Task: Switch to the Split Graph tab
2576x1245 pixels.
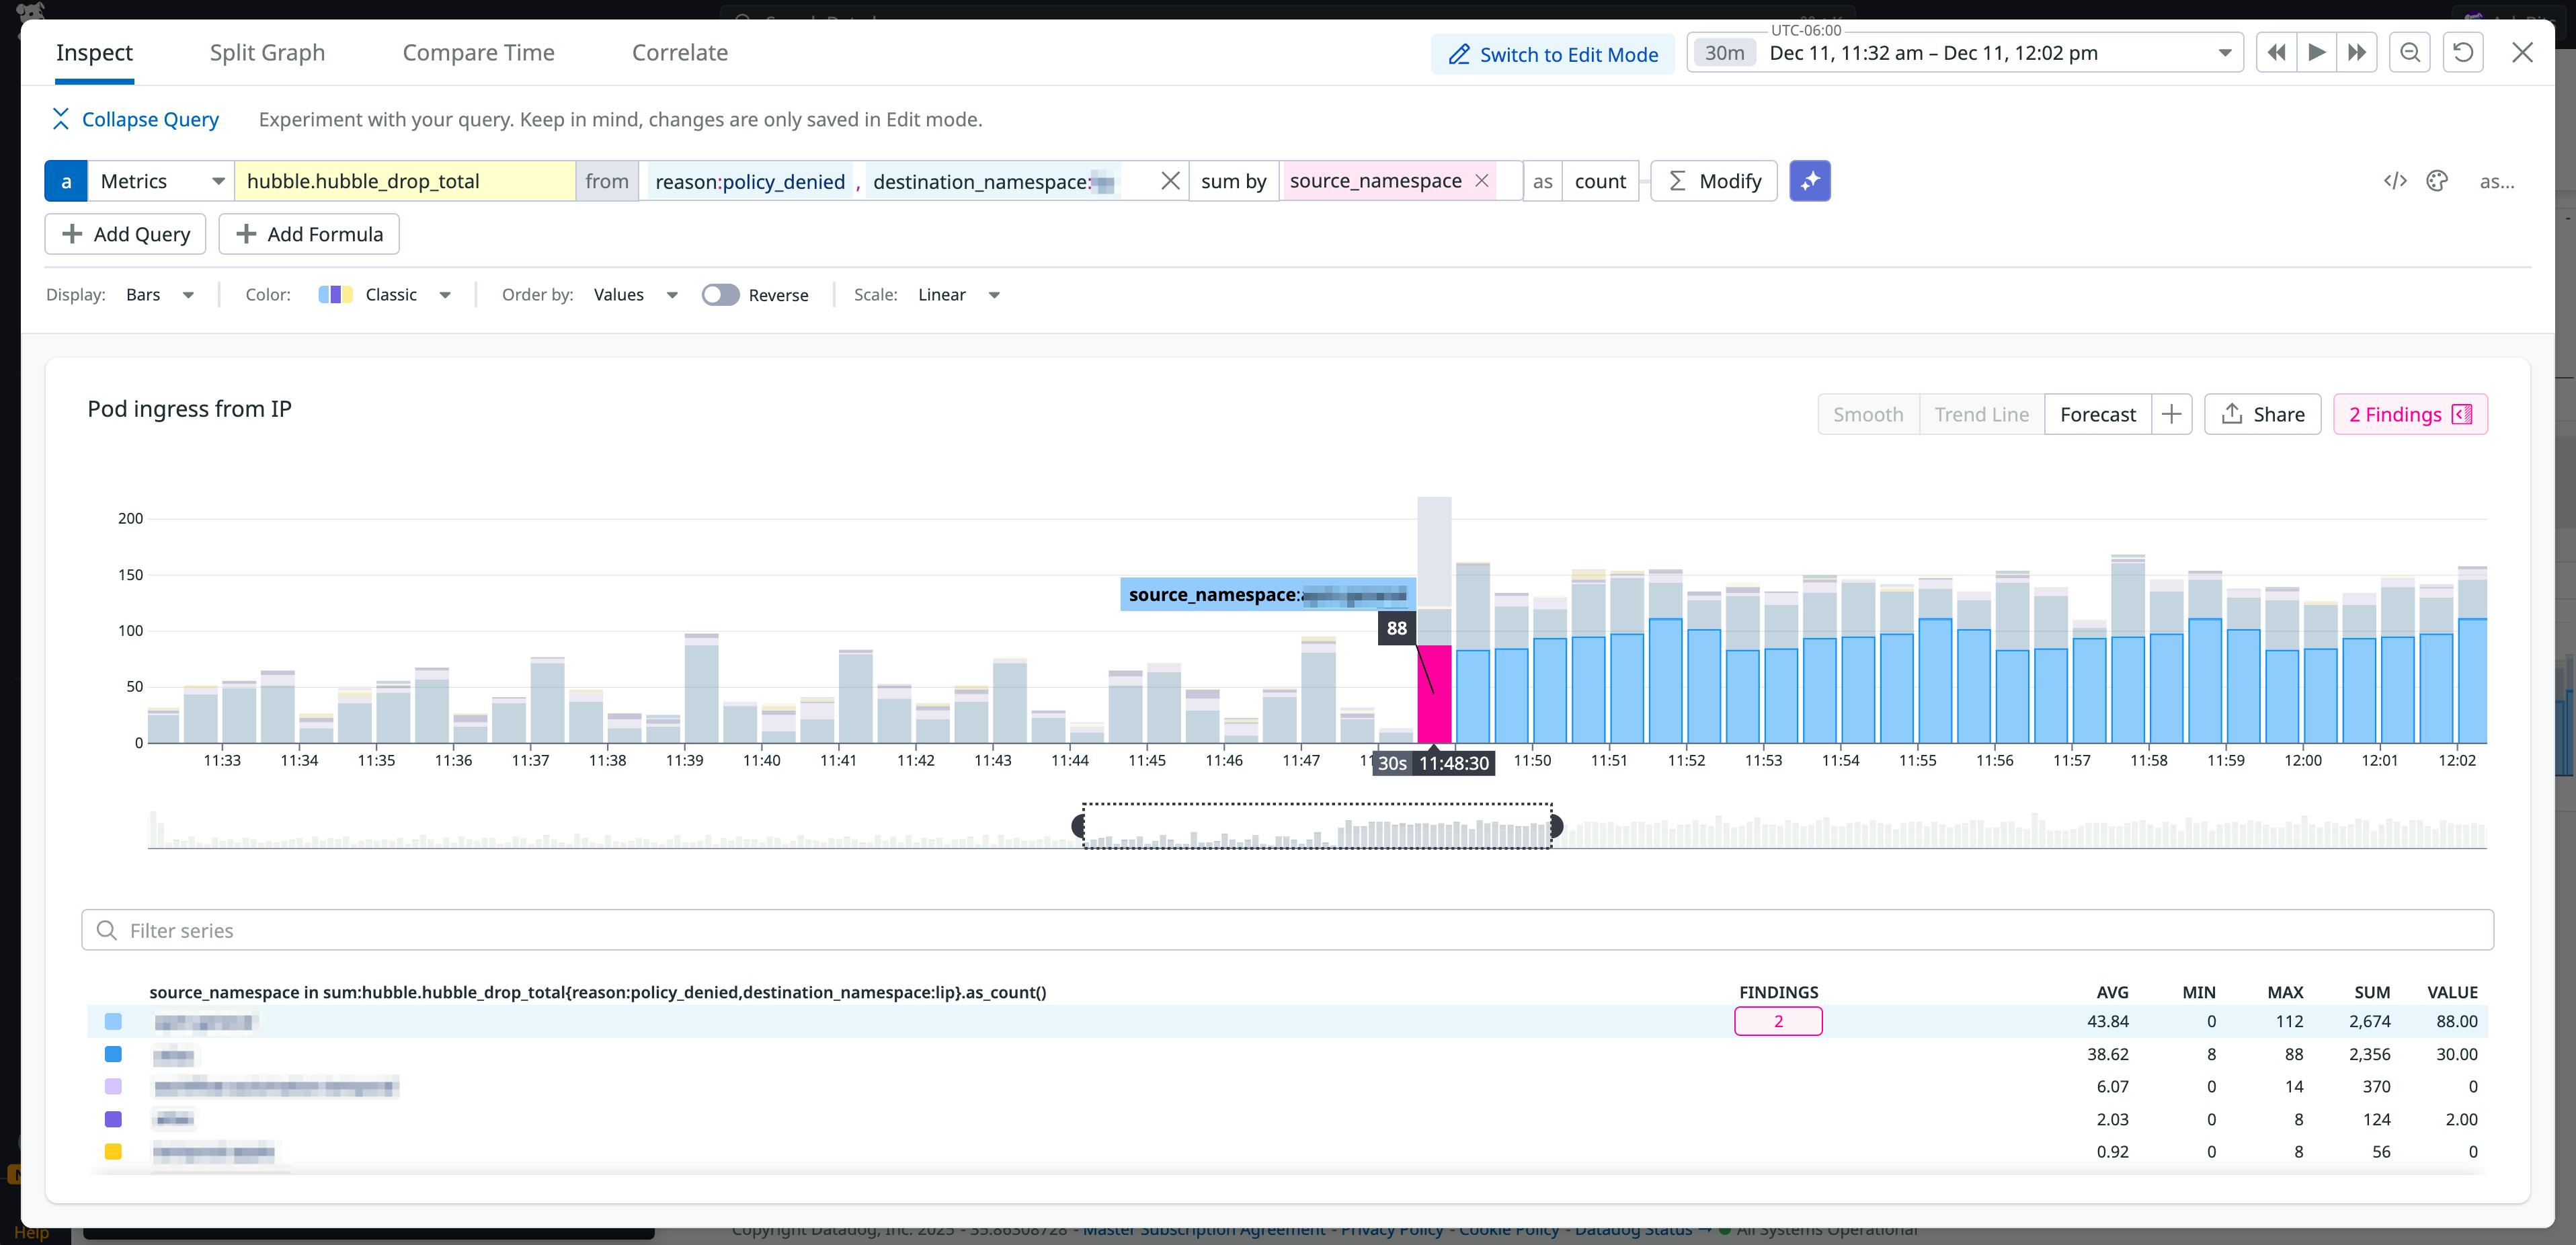Action: click(x=267, y=52)
